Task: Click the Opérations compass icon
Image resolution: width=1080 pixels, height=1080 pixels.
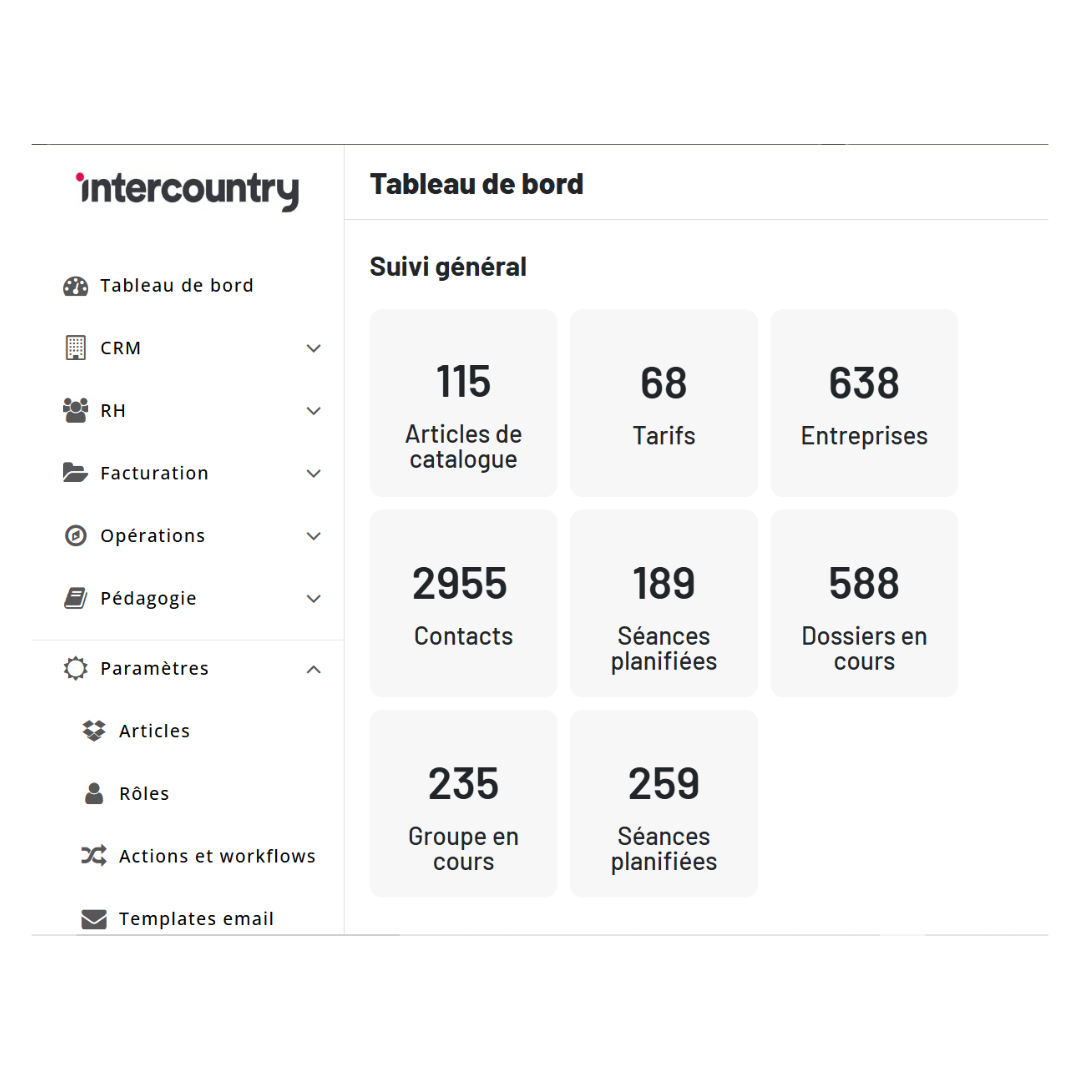Action: tap(75, 536)
